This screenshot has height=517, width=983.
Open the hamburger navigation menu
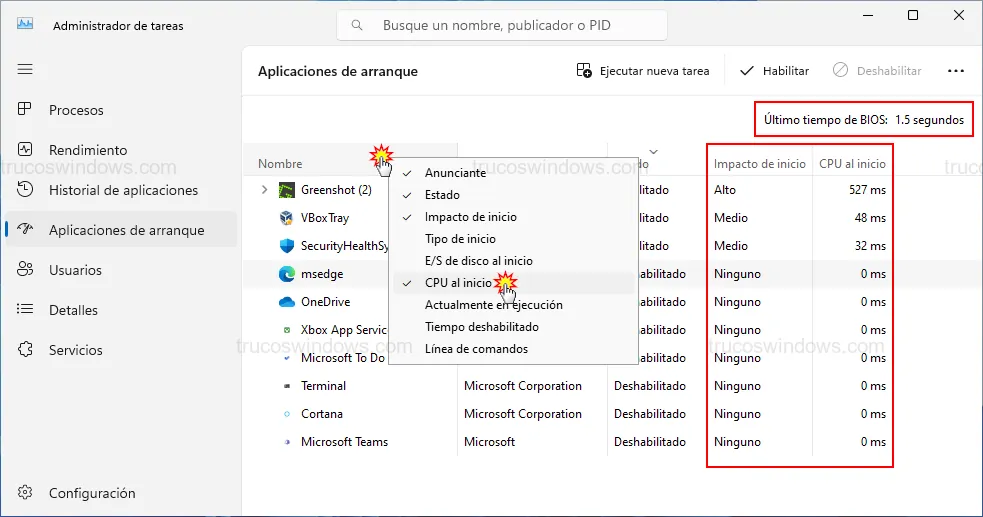click(x=25, y=69)
